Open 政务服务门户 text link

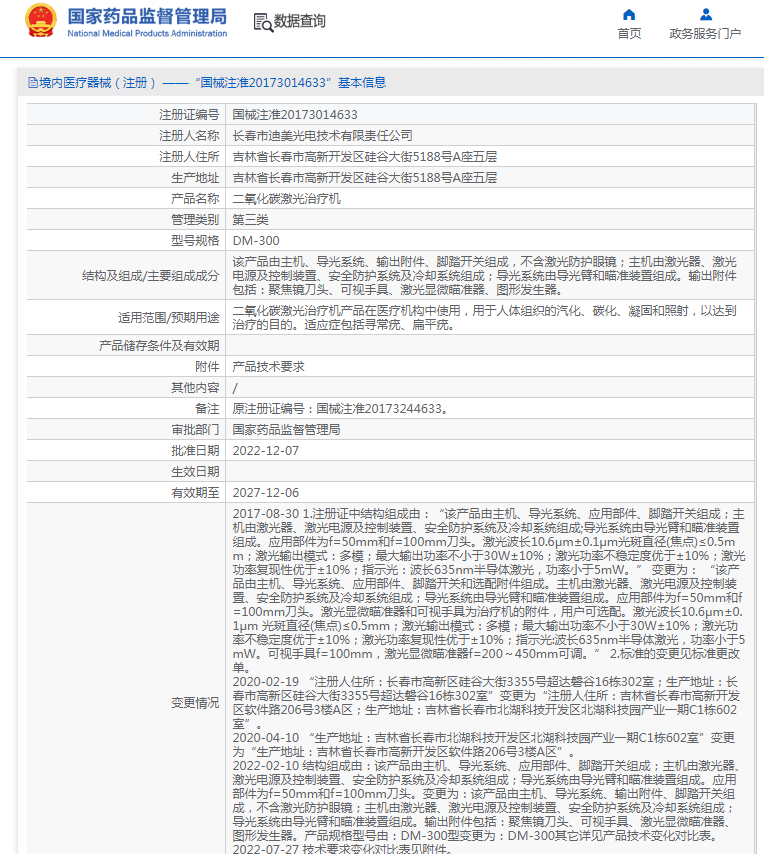(x=705, y=34)
